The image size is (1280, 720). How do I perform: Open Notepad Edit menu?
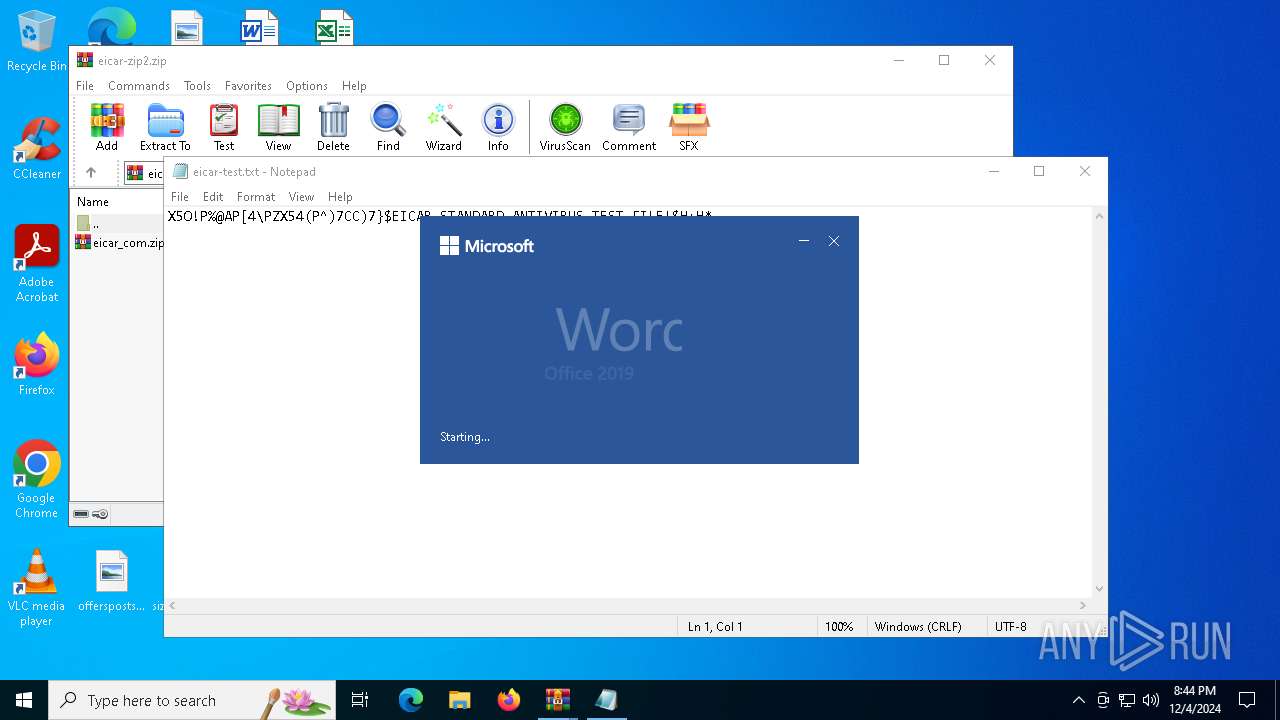[x=213, y=197]
